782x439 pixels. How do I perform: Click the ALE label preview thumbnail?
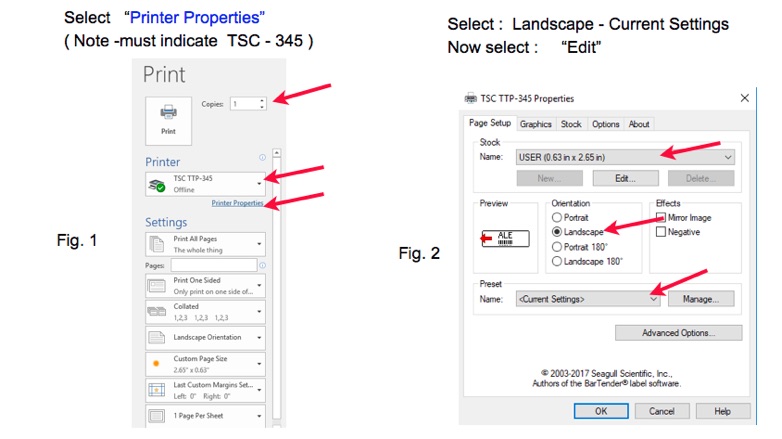[505, 238]
